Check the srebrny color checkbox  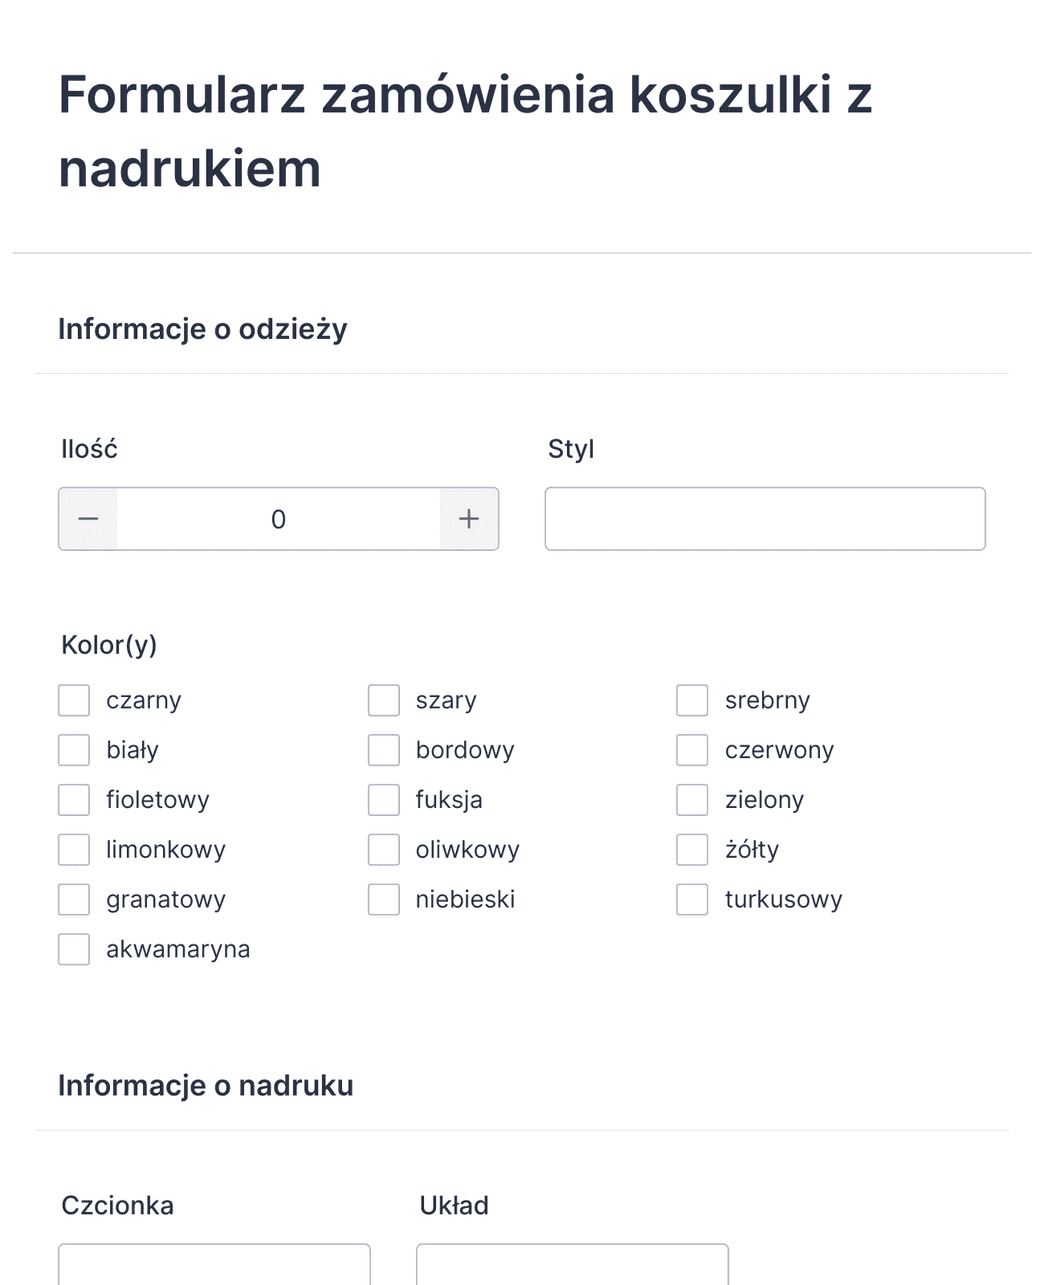pyautogui.click(x=691, y=700)
